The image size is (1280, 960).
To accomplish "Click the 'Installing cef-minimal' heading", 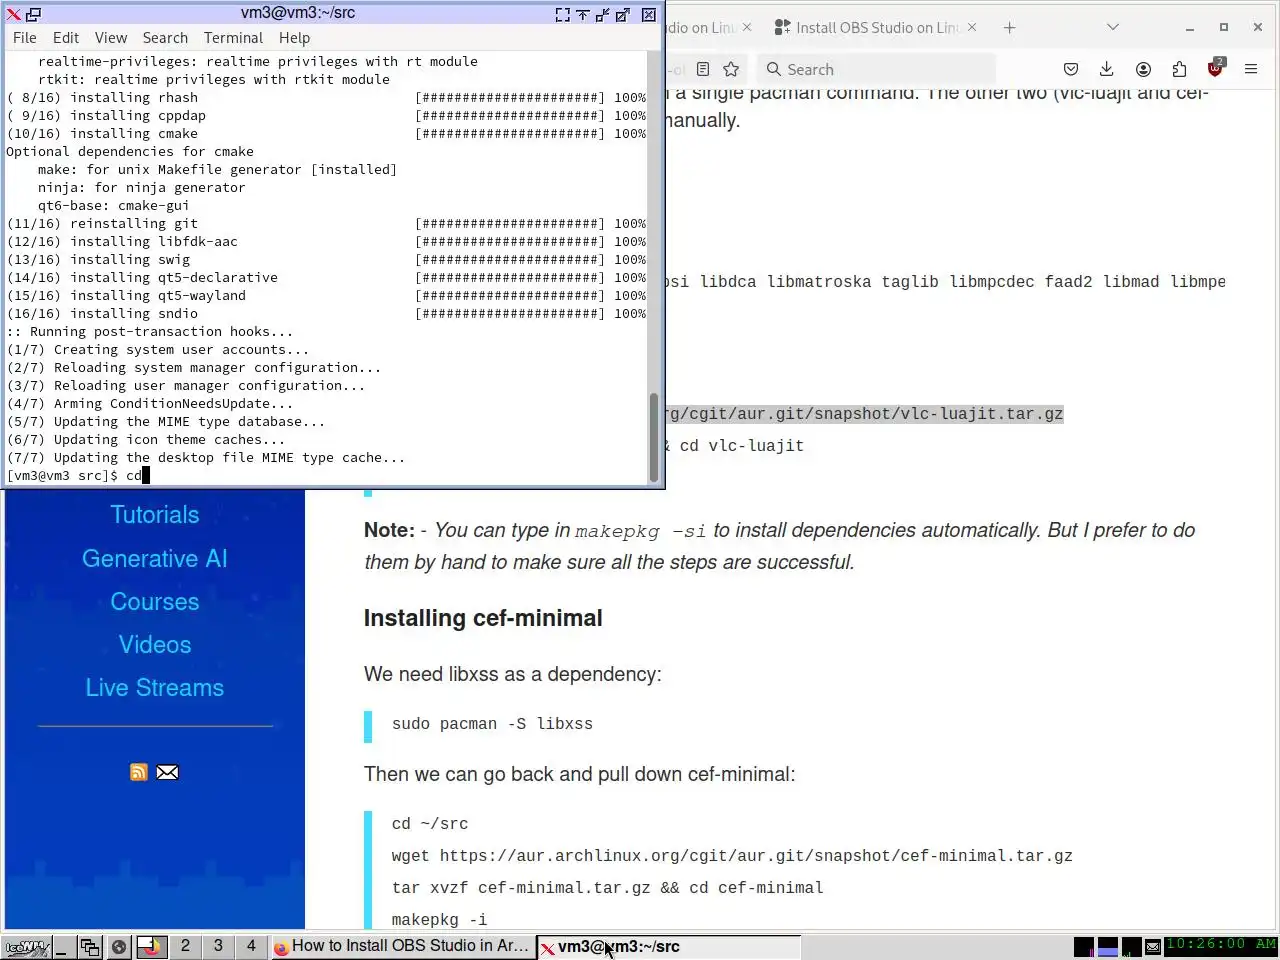I will (x=483, y=618).
